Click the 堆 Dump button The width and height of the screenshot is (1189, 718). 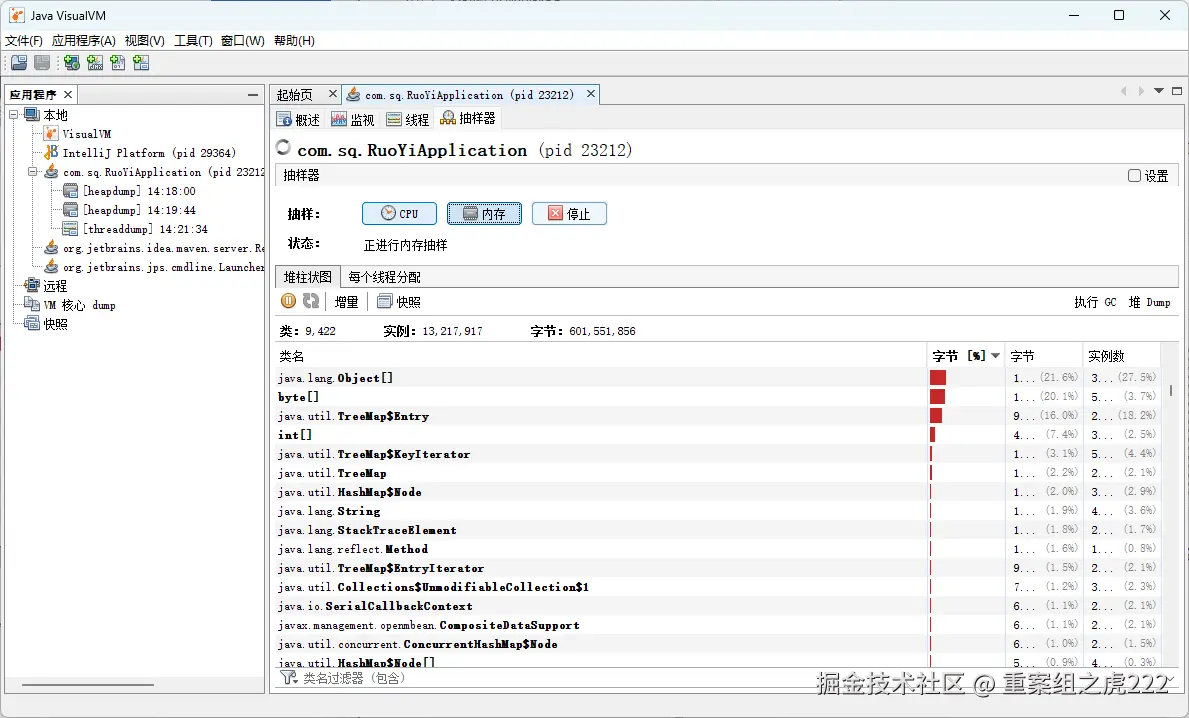click(1149, 302)
